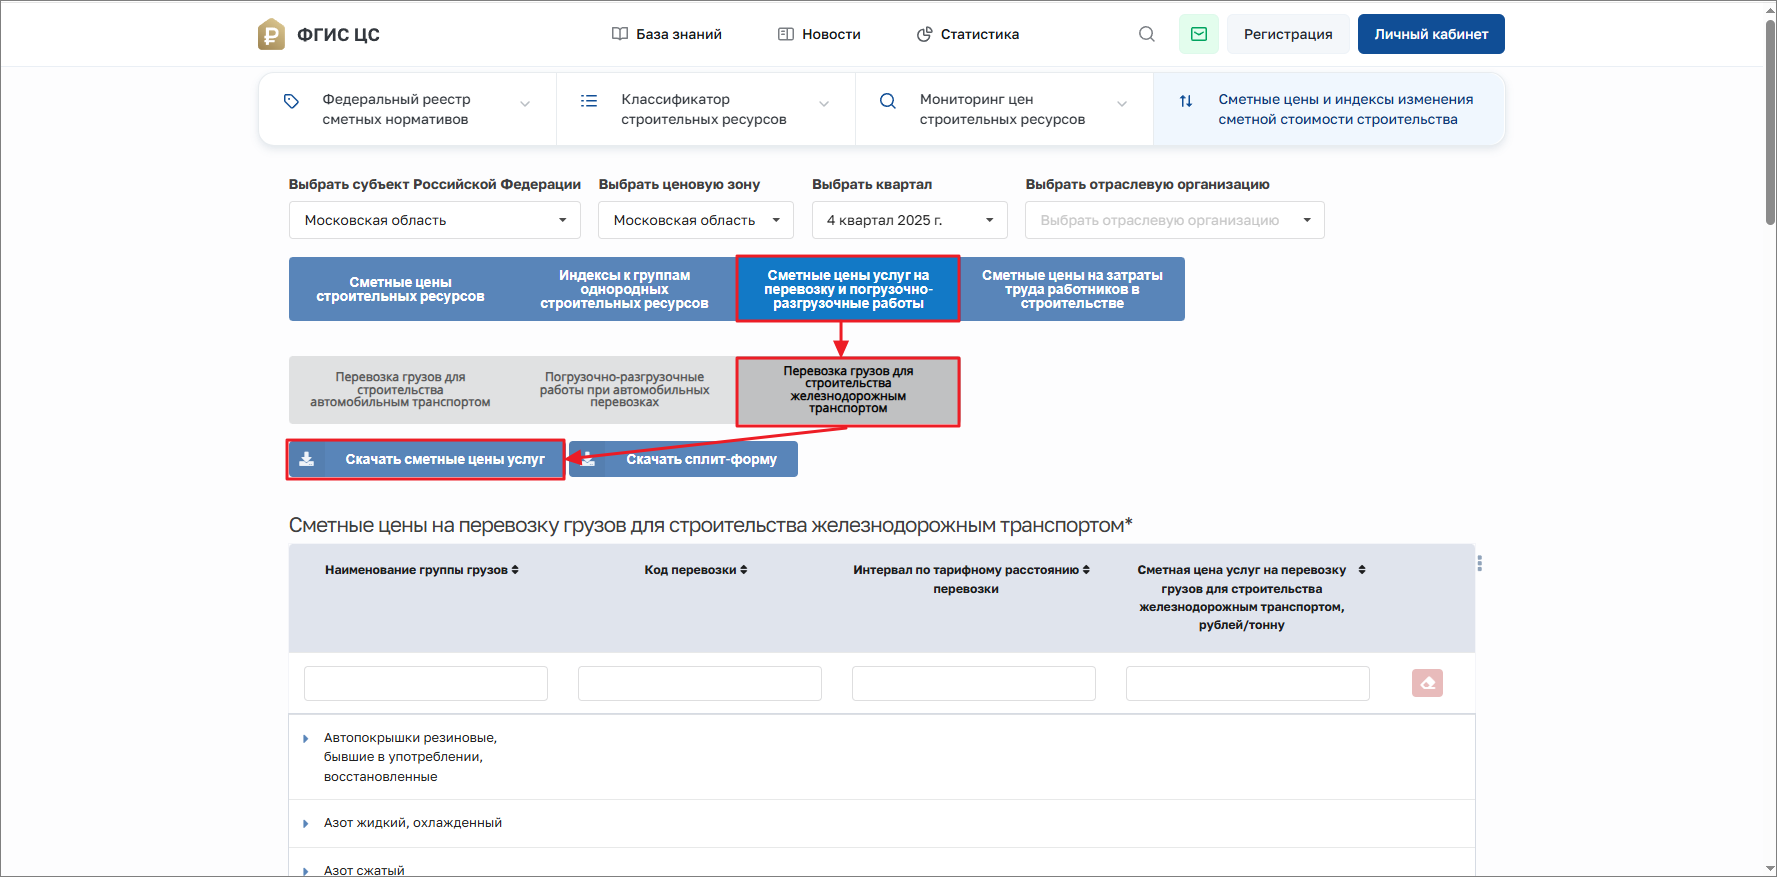Screen dimensions: 1777x877
Task: Select tab Сметные цены строительных ресурсов
Action: point(400,289)
